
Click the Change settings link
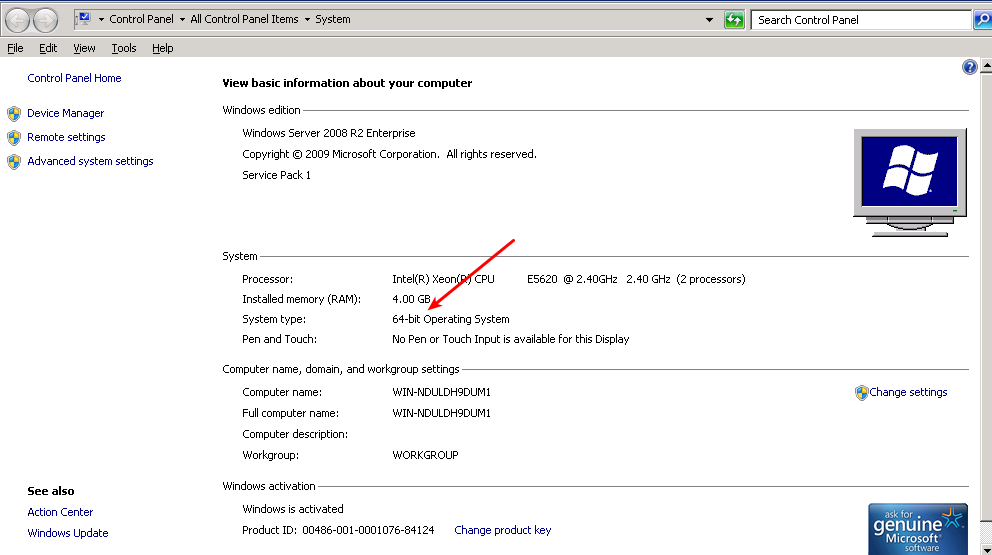(908, 392)
